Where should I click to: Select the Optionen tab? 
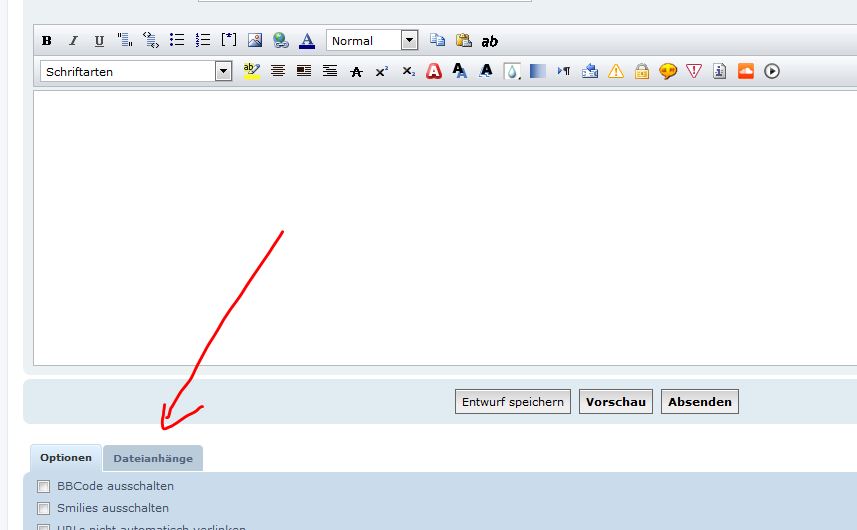66,458
